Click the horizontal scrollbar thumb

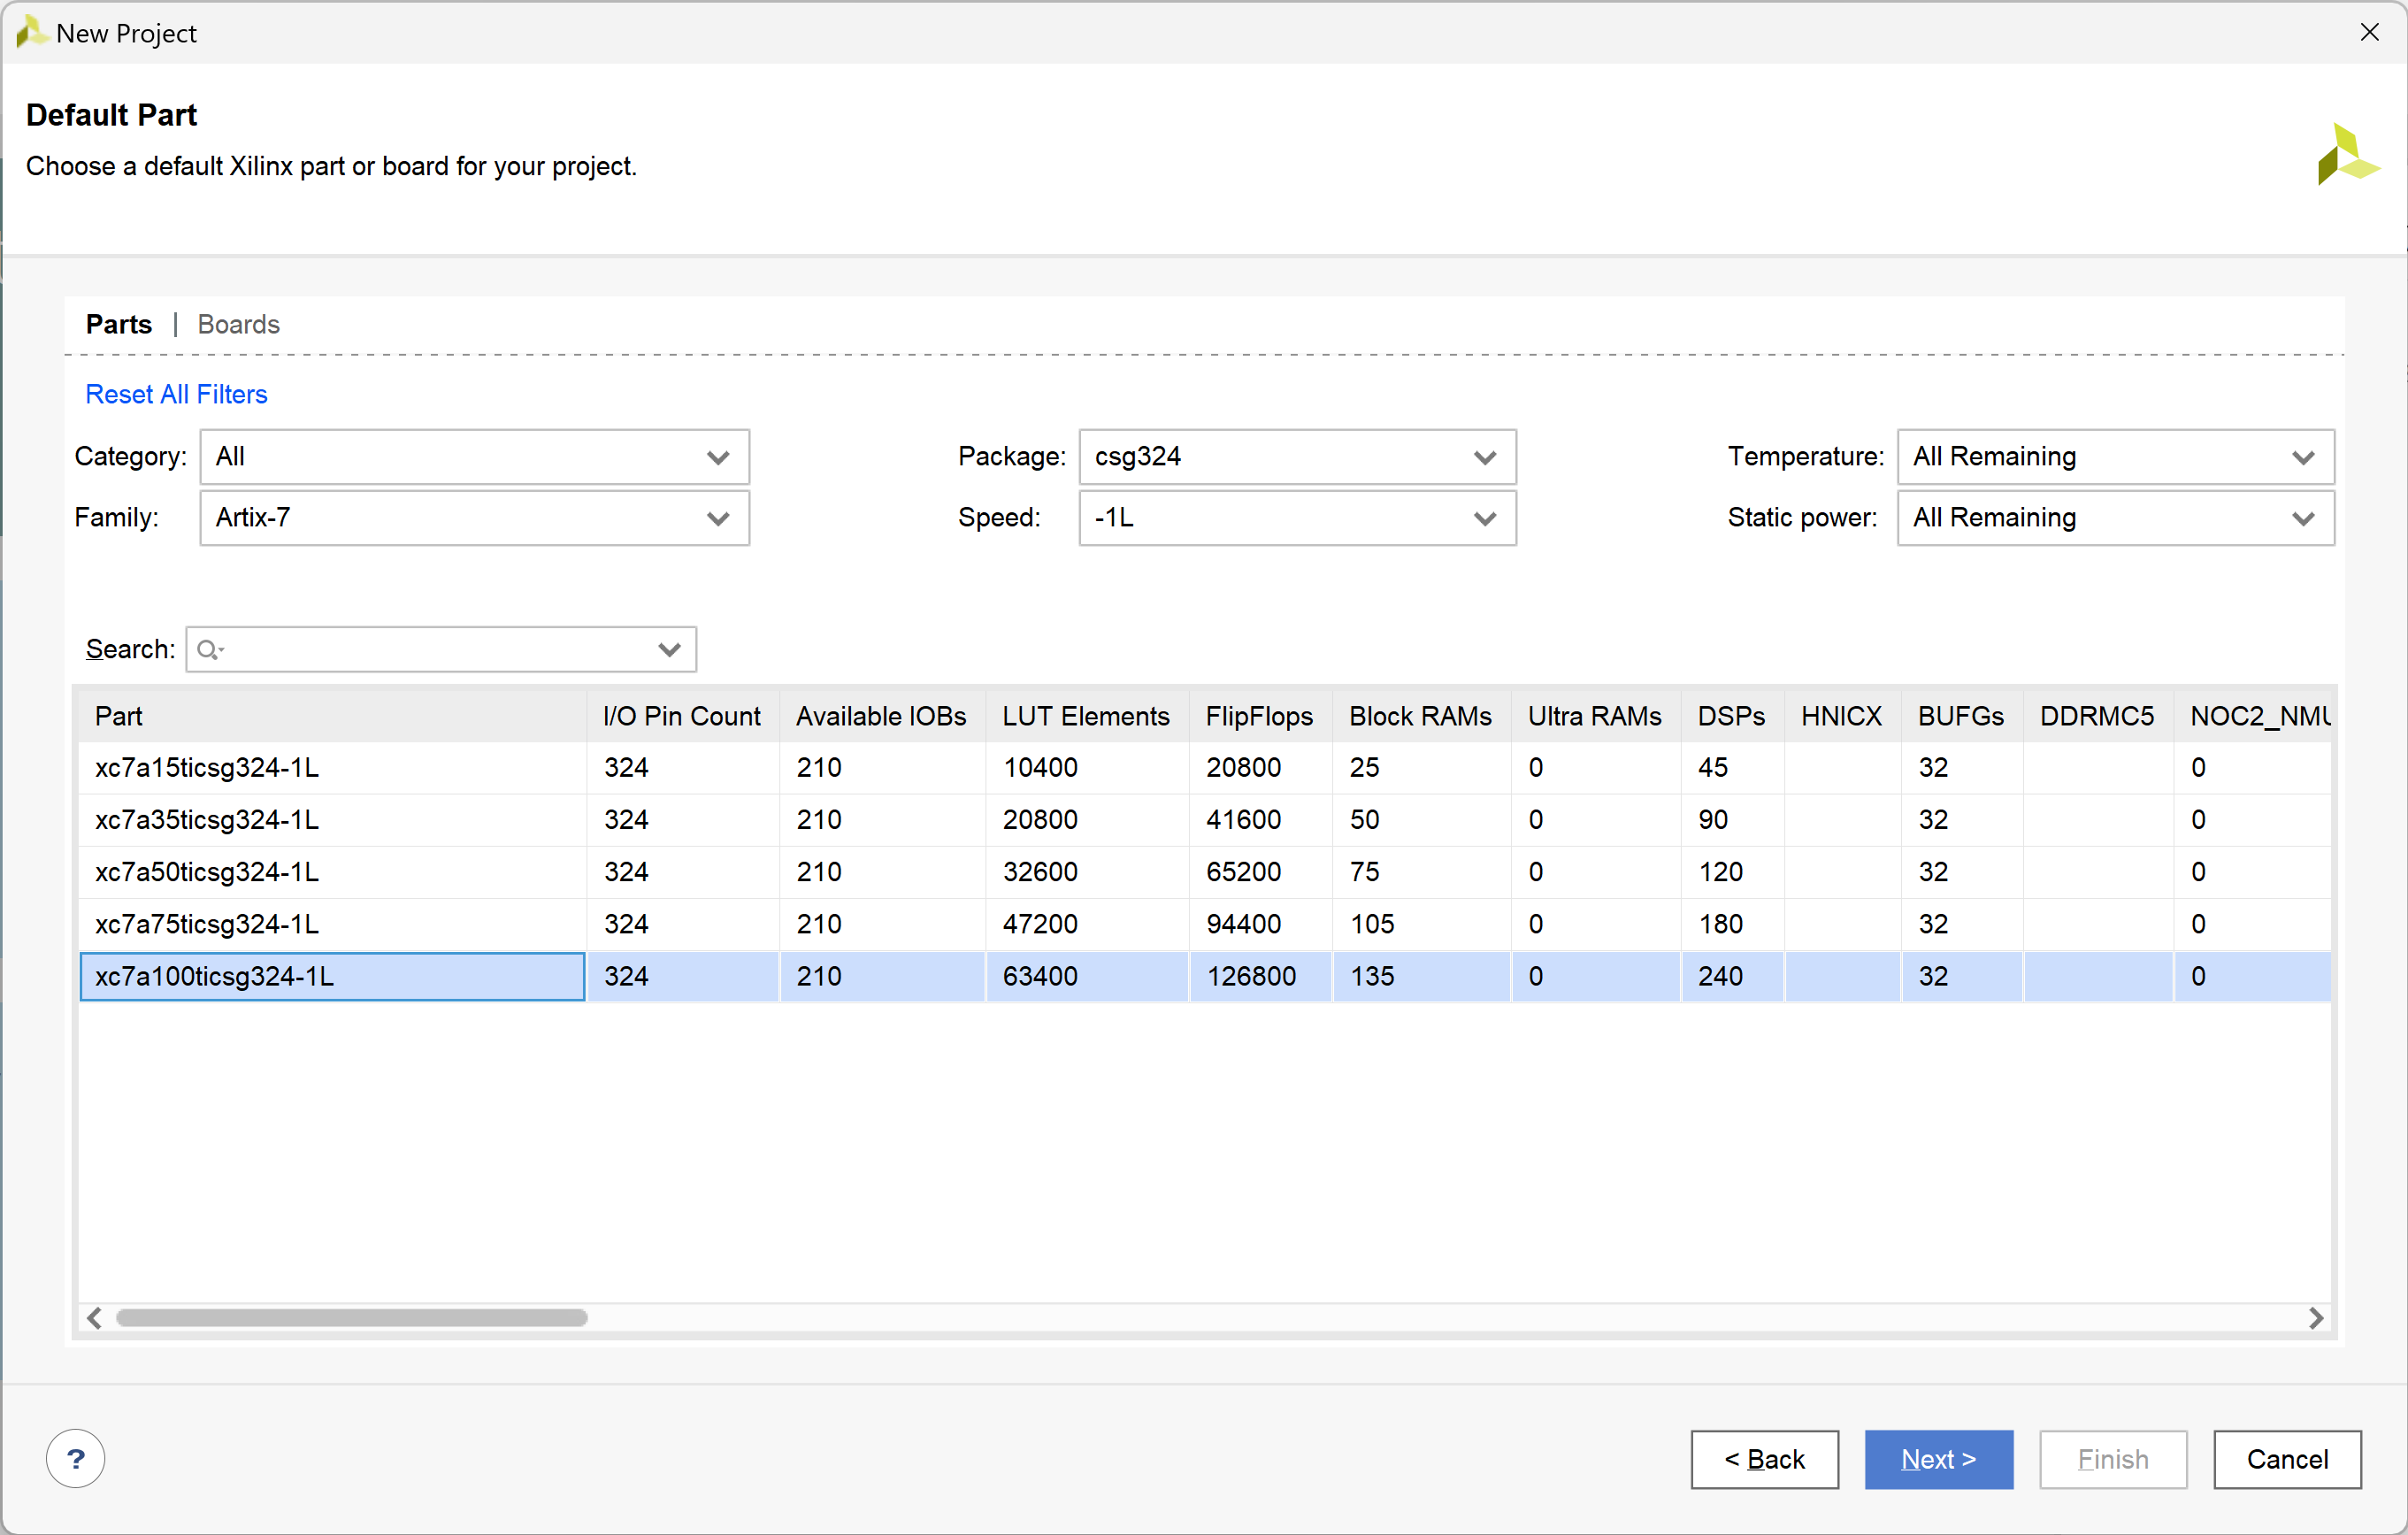point(352,1318)
